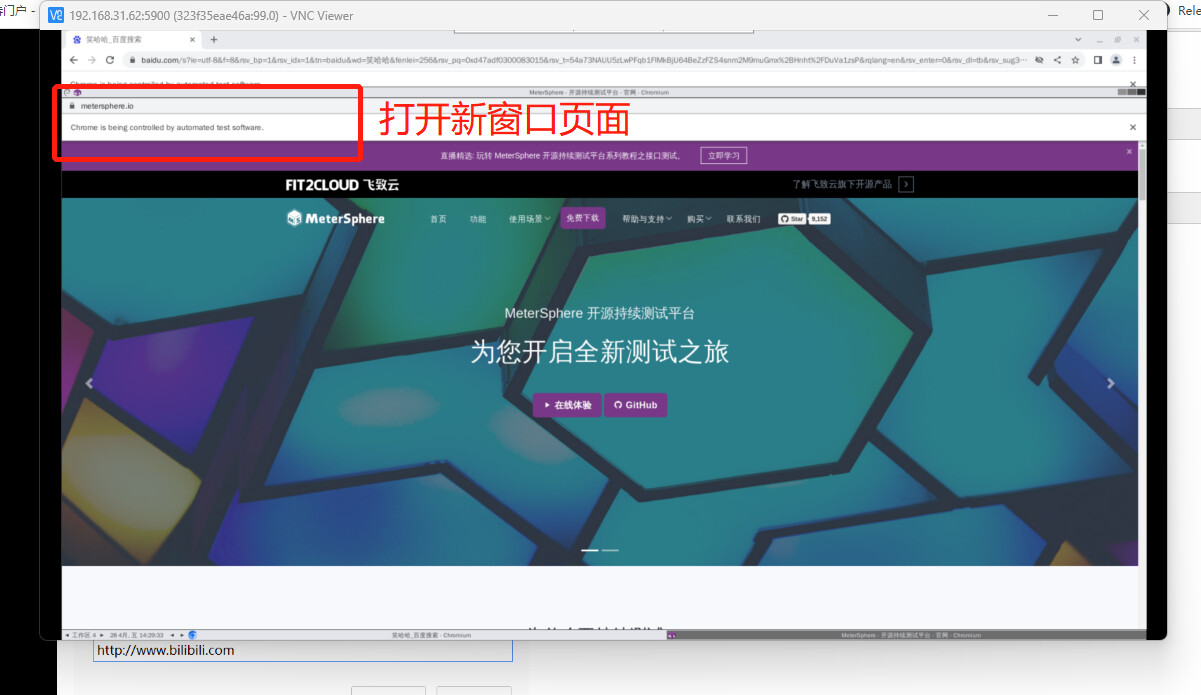Viewport: 1201px width, 695px height.
Task: Click the 为您开启全新测试之旅 headline
Action: [600, 351]
